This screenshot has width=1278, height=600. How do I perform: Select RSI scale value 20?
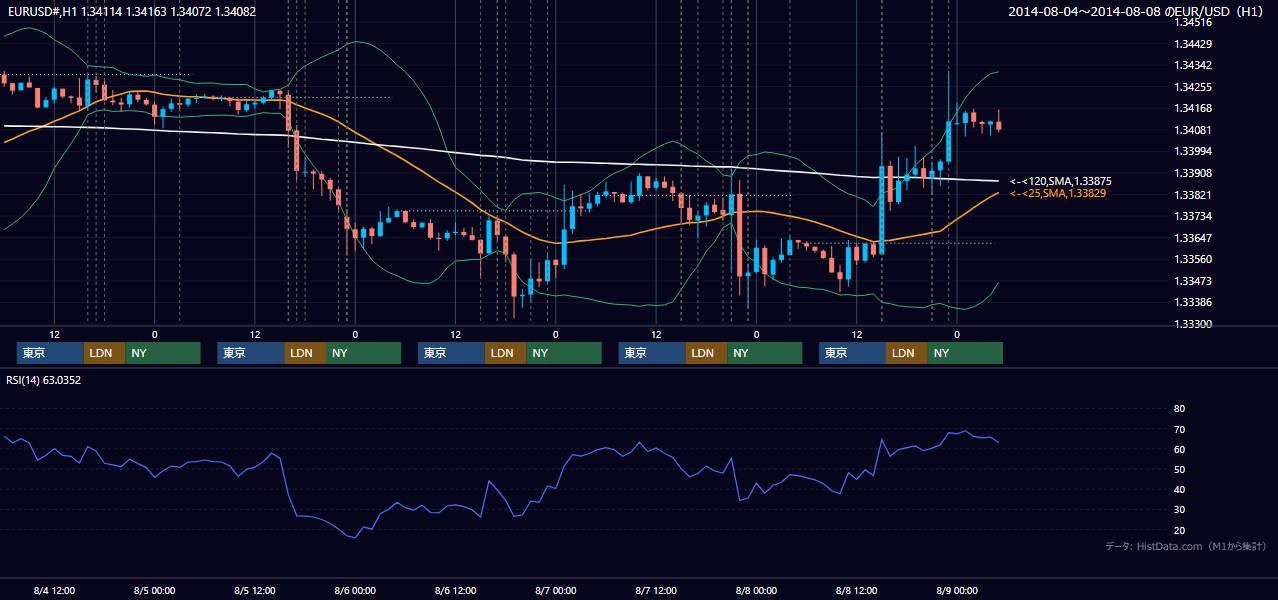(1179, 530)
